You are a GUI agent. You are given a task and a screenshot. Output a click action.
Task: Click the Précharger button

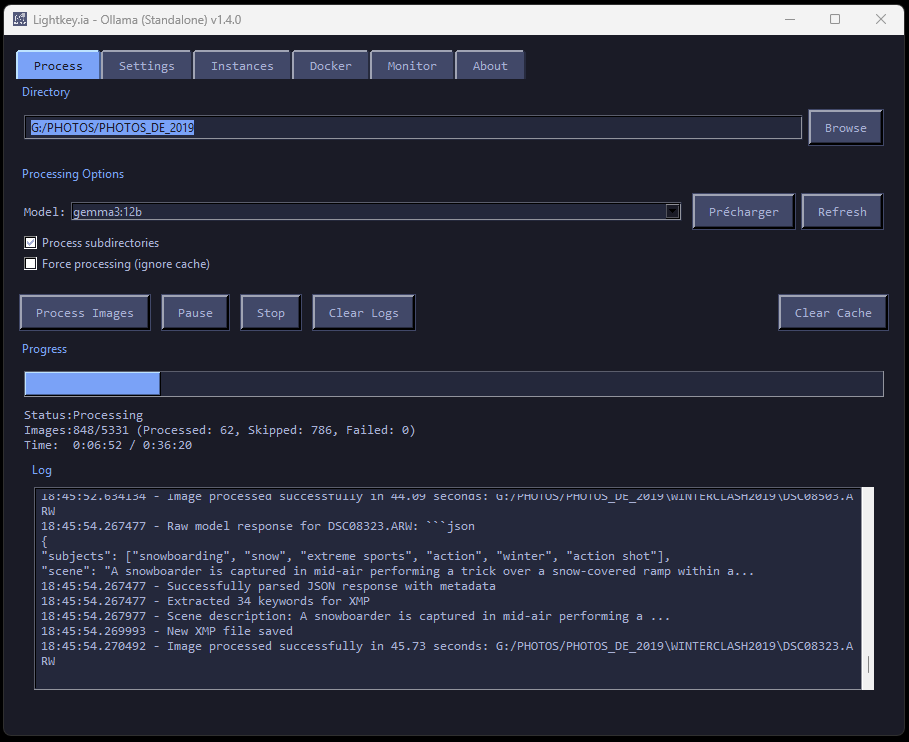point(743,212)
